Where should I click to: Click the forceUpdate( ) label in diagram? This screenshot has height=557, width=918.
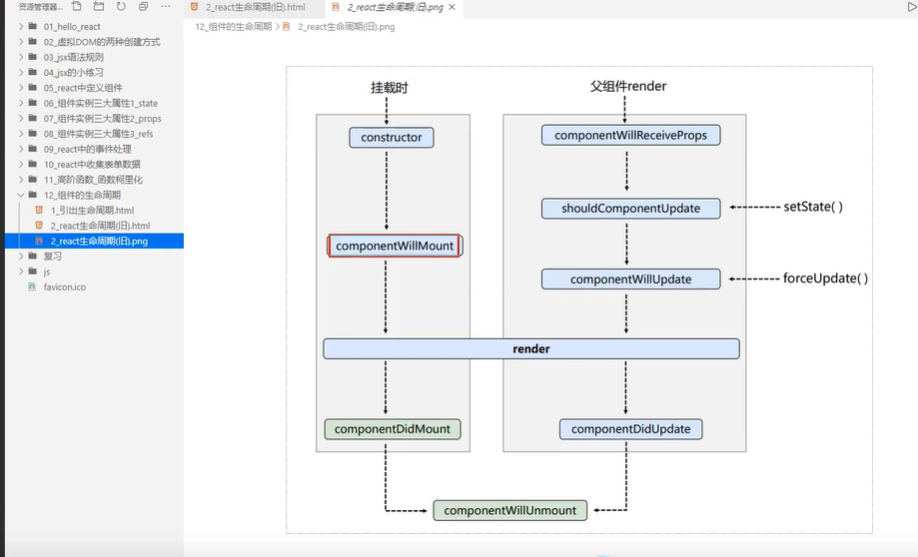[x=825, y=278]
